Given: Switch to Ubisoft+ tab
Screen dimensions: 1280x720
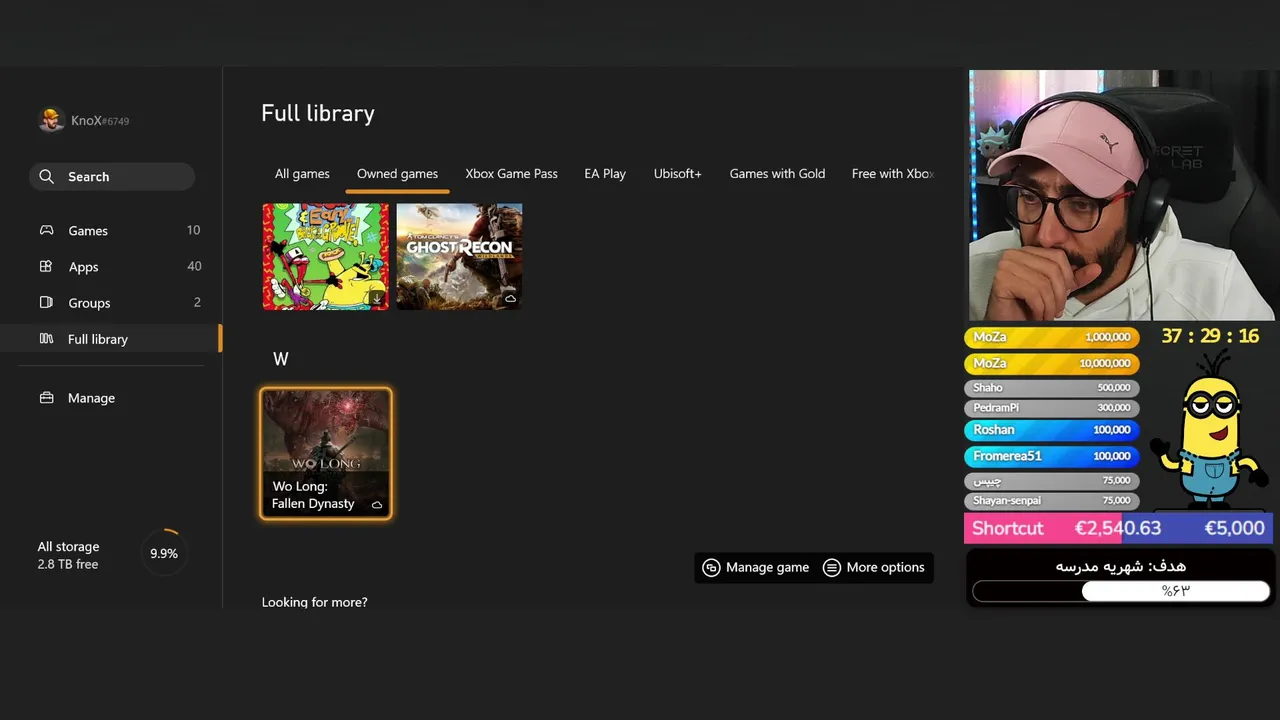Looking at the screenshot, I should pyautogui.click(x=678, y=173).
